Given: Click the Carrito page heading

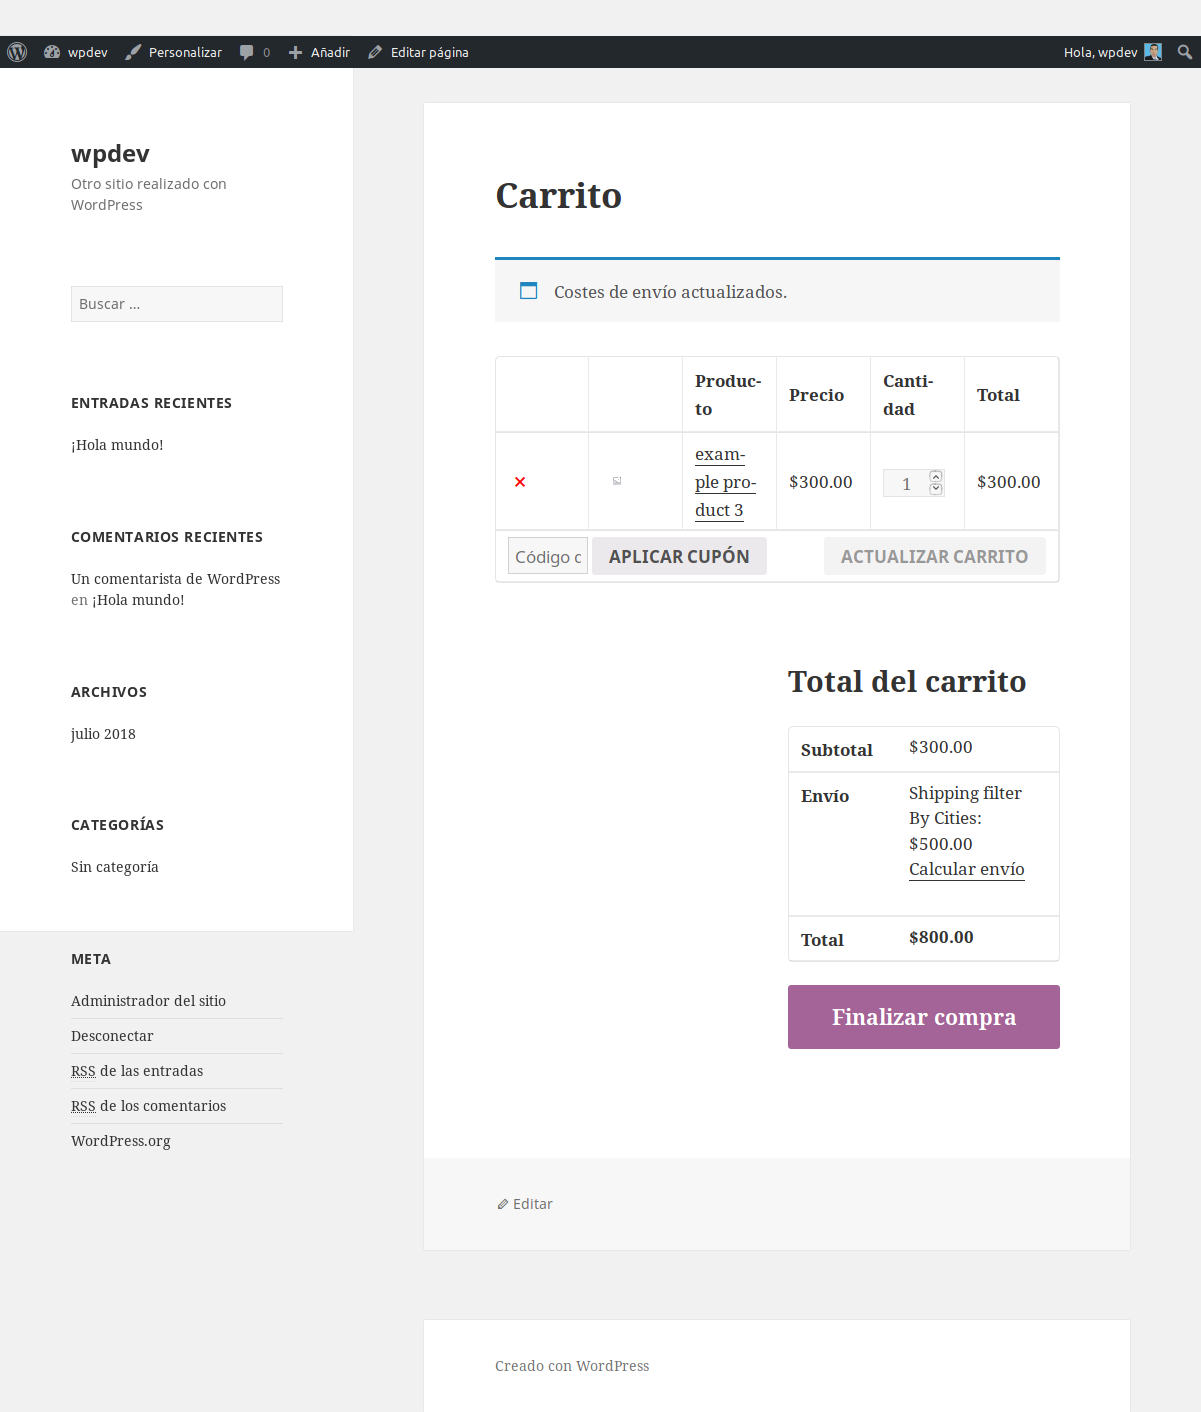Looking at the screenshot, I should tap(558, 195).
